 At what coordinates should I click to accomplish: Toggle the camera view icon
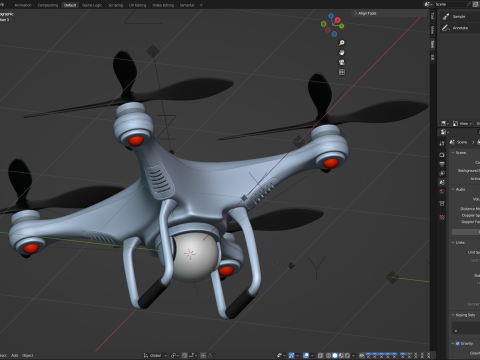[x=342, y=62]
